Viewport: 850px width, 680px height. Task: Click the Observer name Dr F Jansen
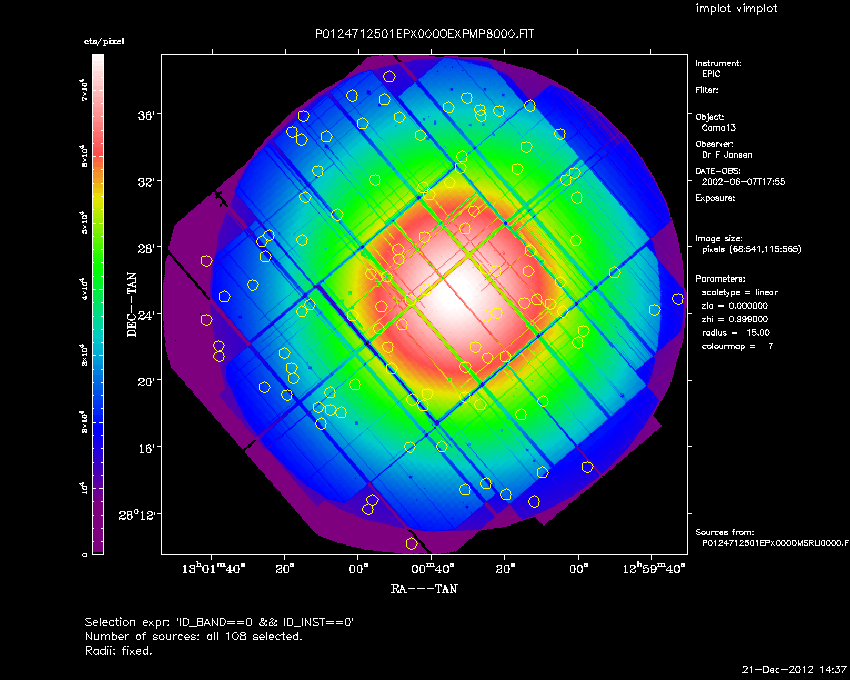(x=727, y=155)
